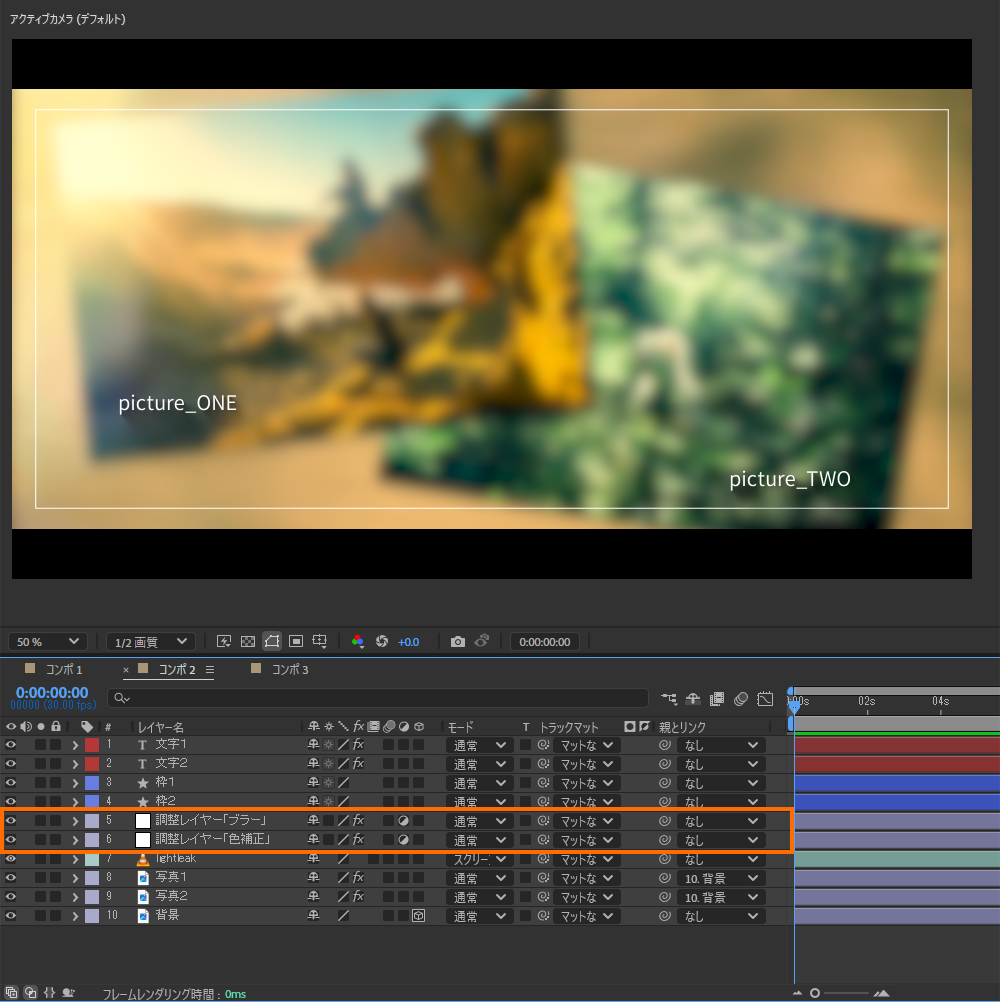1000x1002 pixels.
Task: Open the 1/2画質 resolution dropdown
Action: coord(150,641)
